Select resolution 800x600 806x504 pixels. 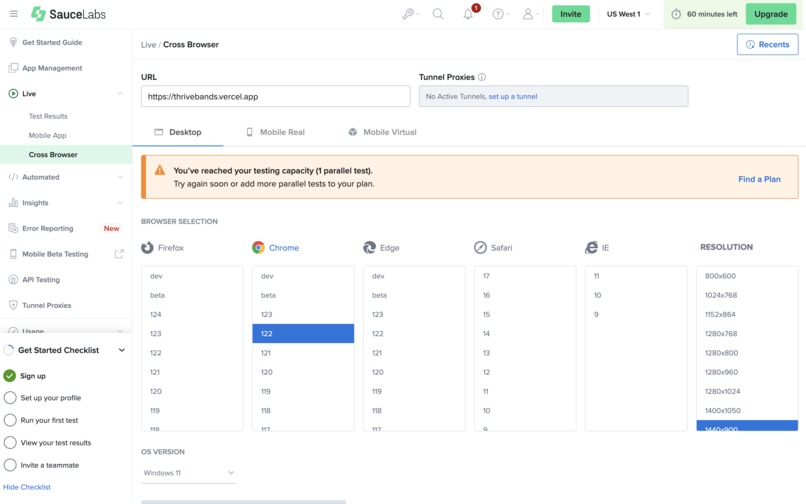click(747, 276)
